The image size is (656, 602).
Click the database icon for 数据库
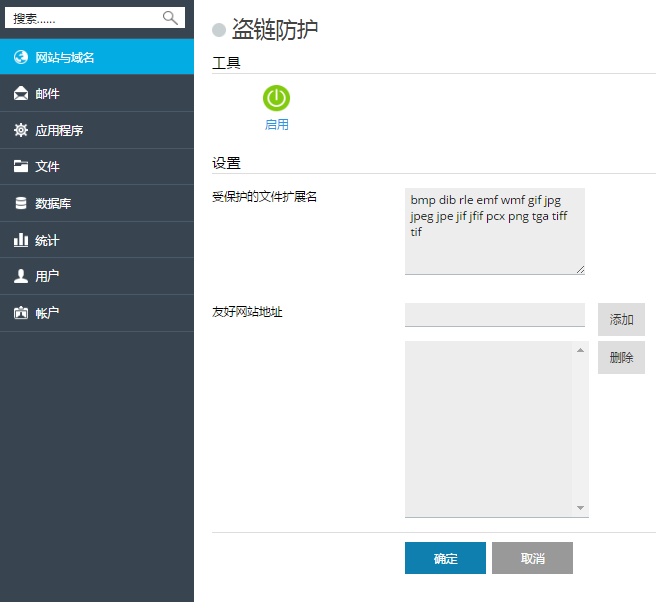point(20,203)
